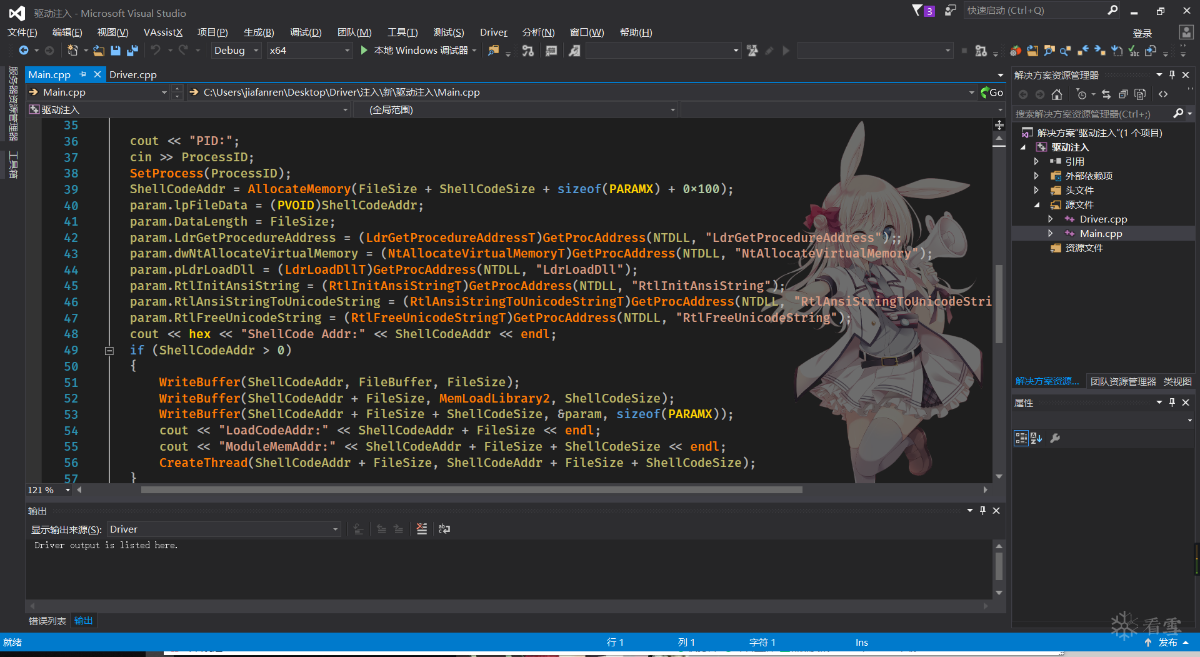Open the 工具(T) menu
Image resolution: width=1200 pixels, height=657 pixels.
coord(403,32)
